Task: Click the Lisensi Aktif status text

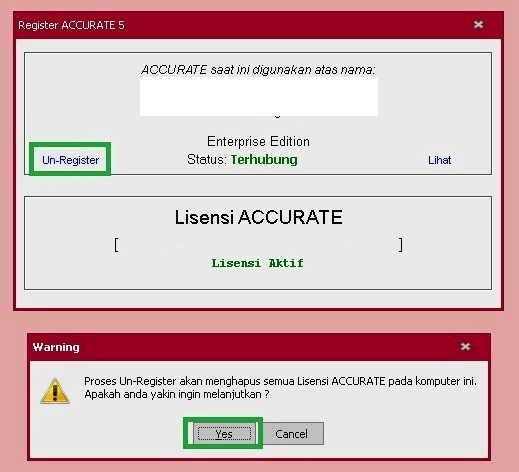Action: (257, 263)
